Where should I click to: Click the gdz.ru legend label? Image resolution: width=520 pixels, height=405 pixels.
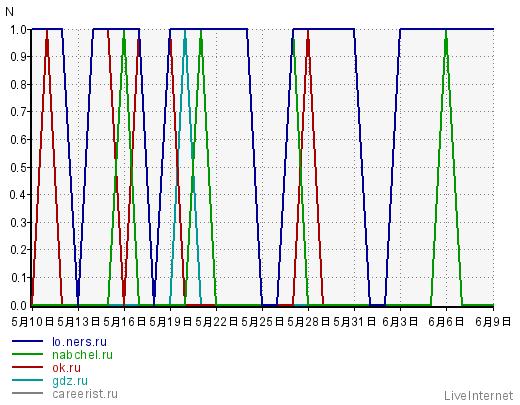coord(70,381)
